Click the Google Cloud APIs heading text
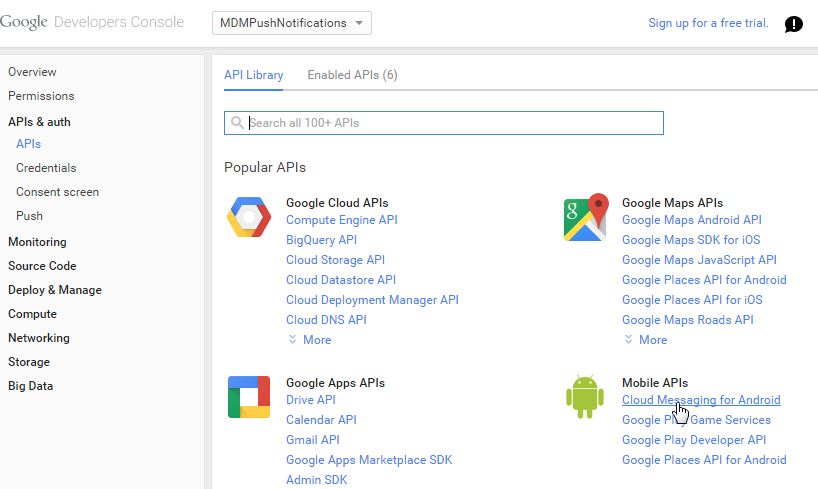 click(x=337, y=203)
